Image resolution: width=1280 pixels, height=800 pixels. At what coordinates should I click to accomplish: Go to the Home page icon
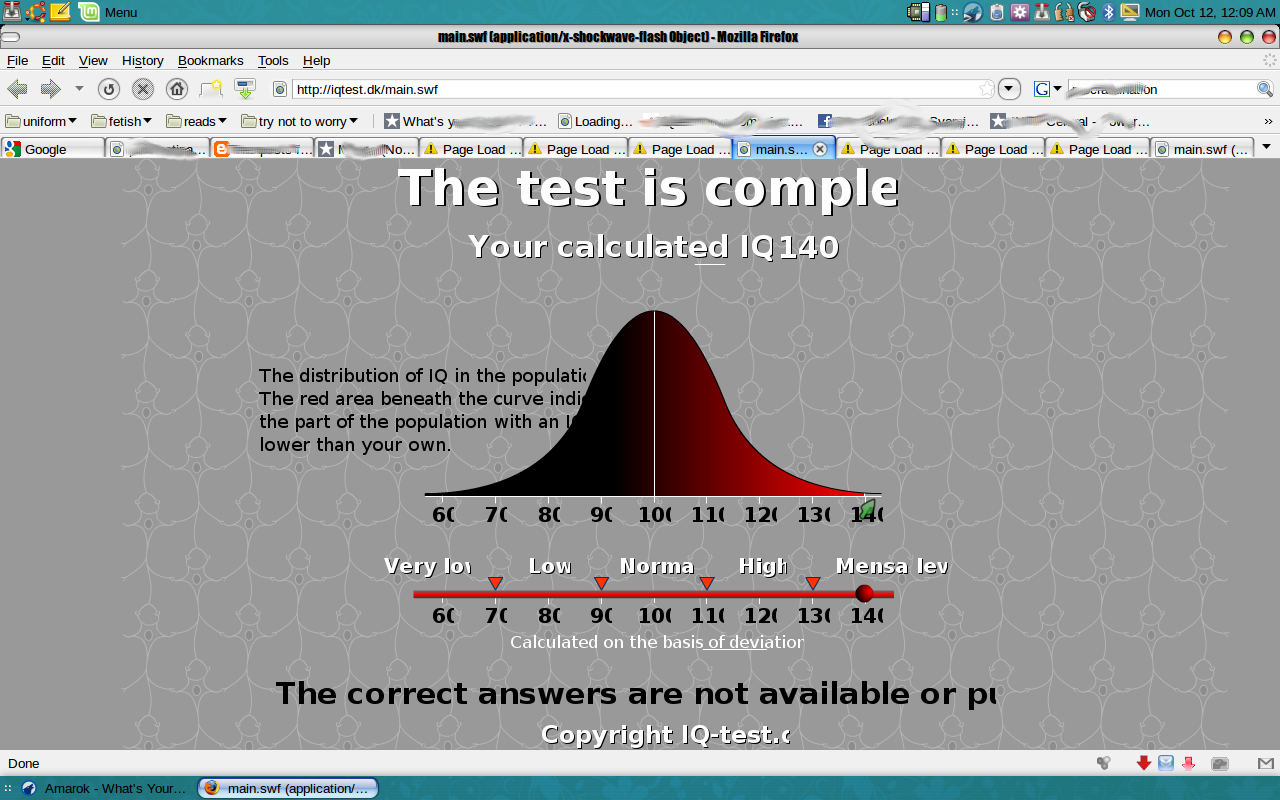177,89
